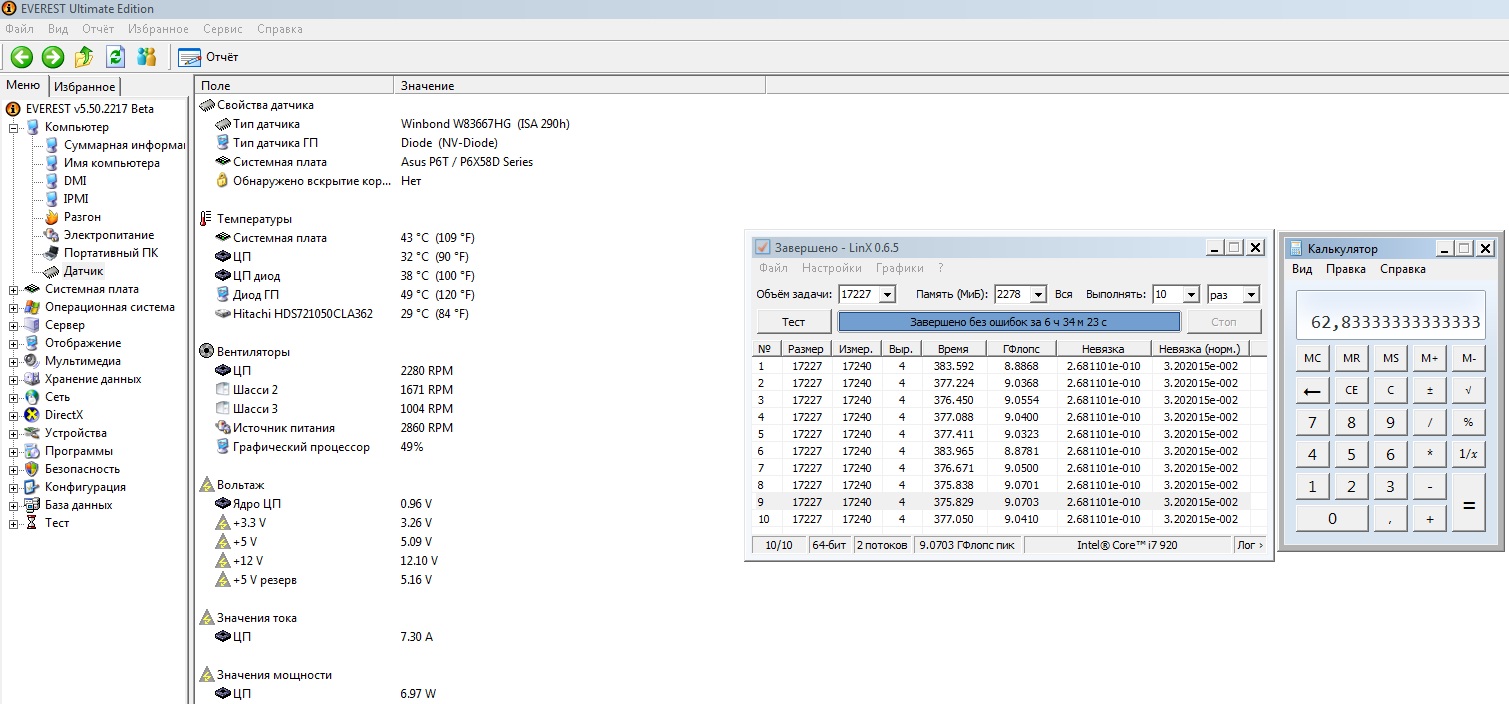1509x704 pixels.
Task: Expand the DirectX tree branch
Action: pyautogui.click(x=14, y=416)
